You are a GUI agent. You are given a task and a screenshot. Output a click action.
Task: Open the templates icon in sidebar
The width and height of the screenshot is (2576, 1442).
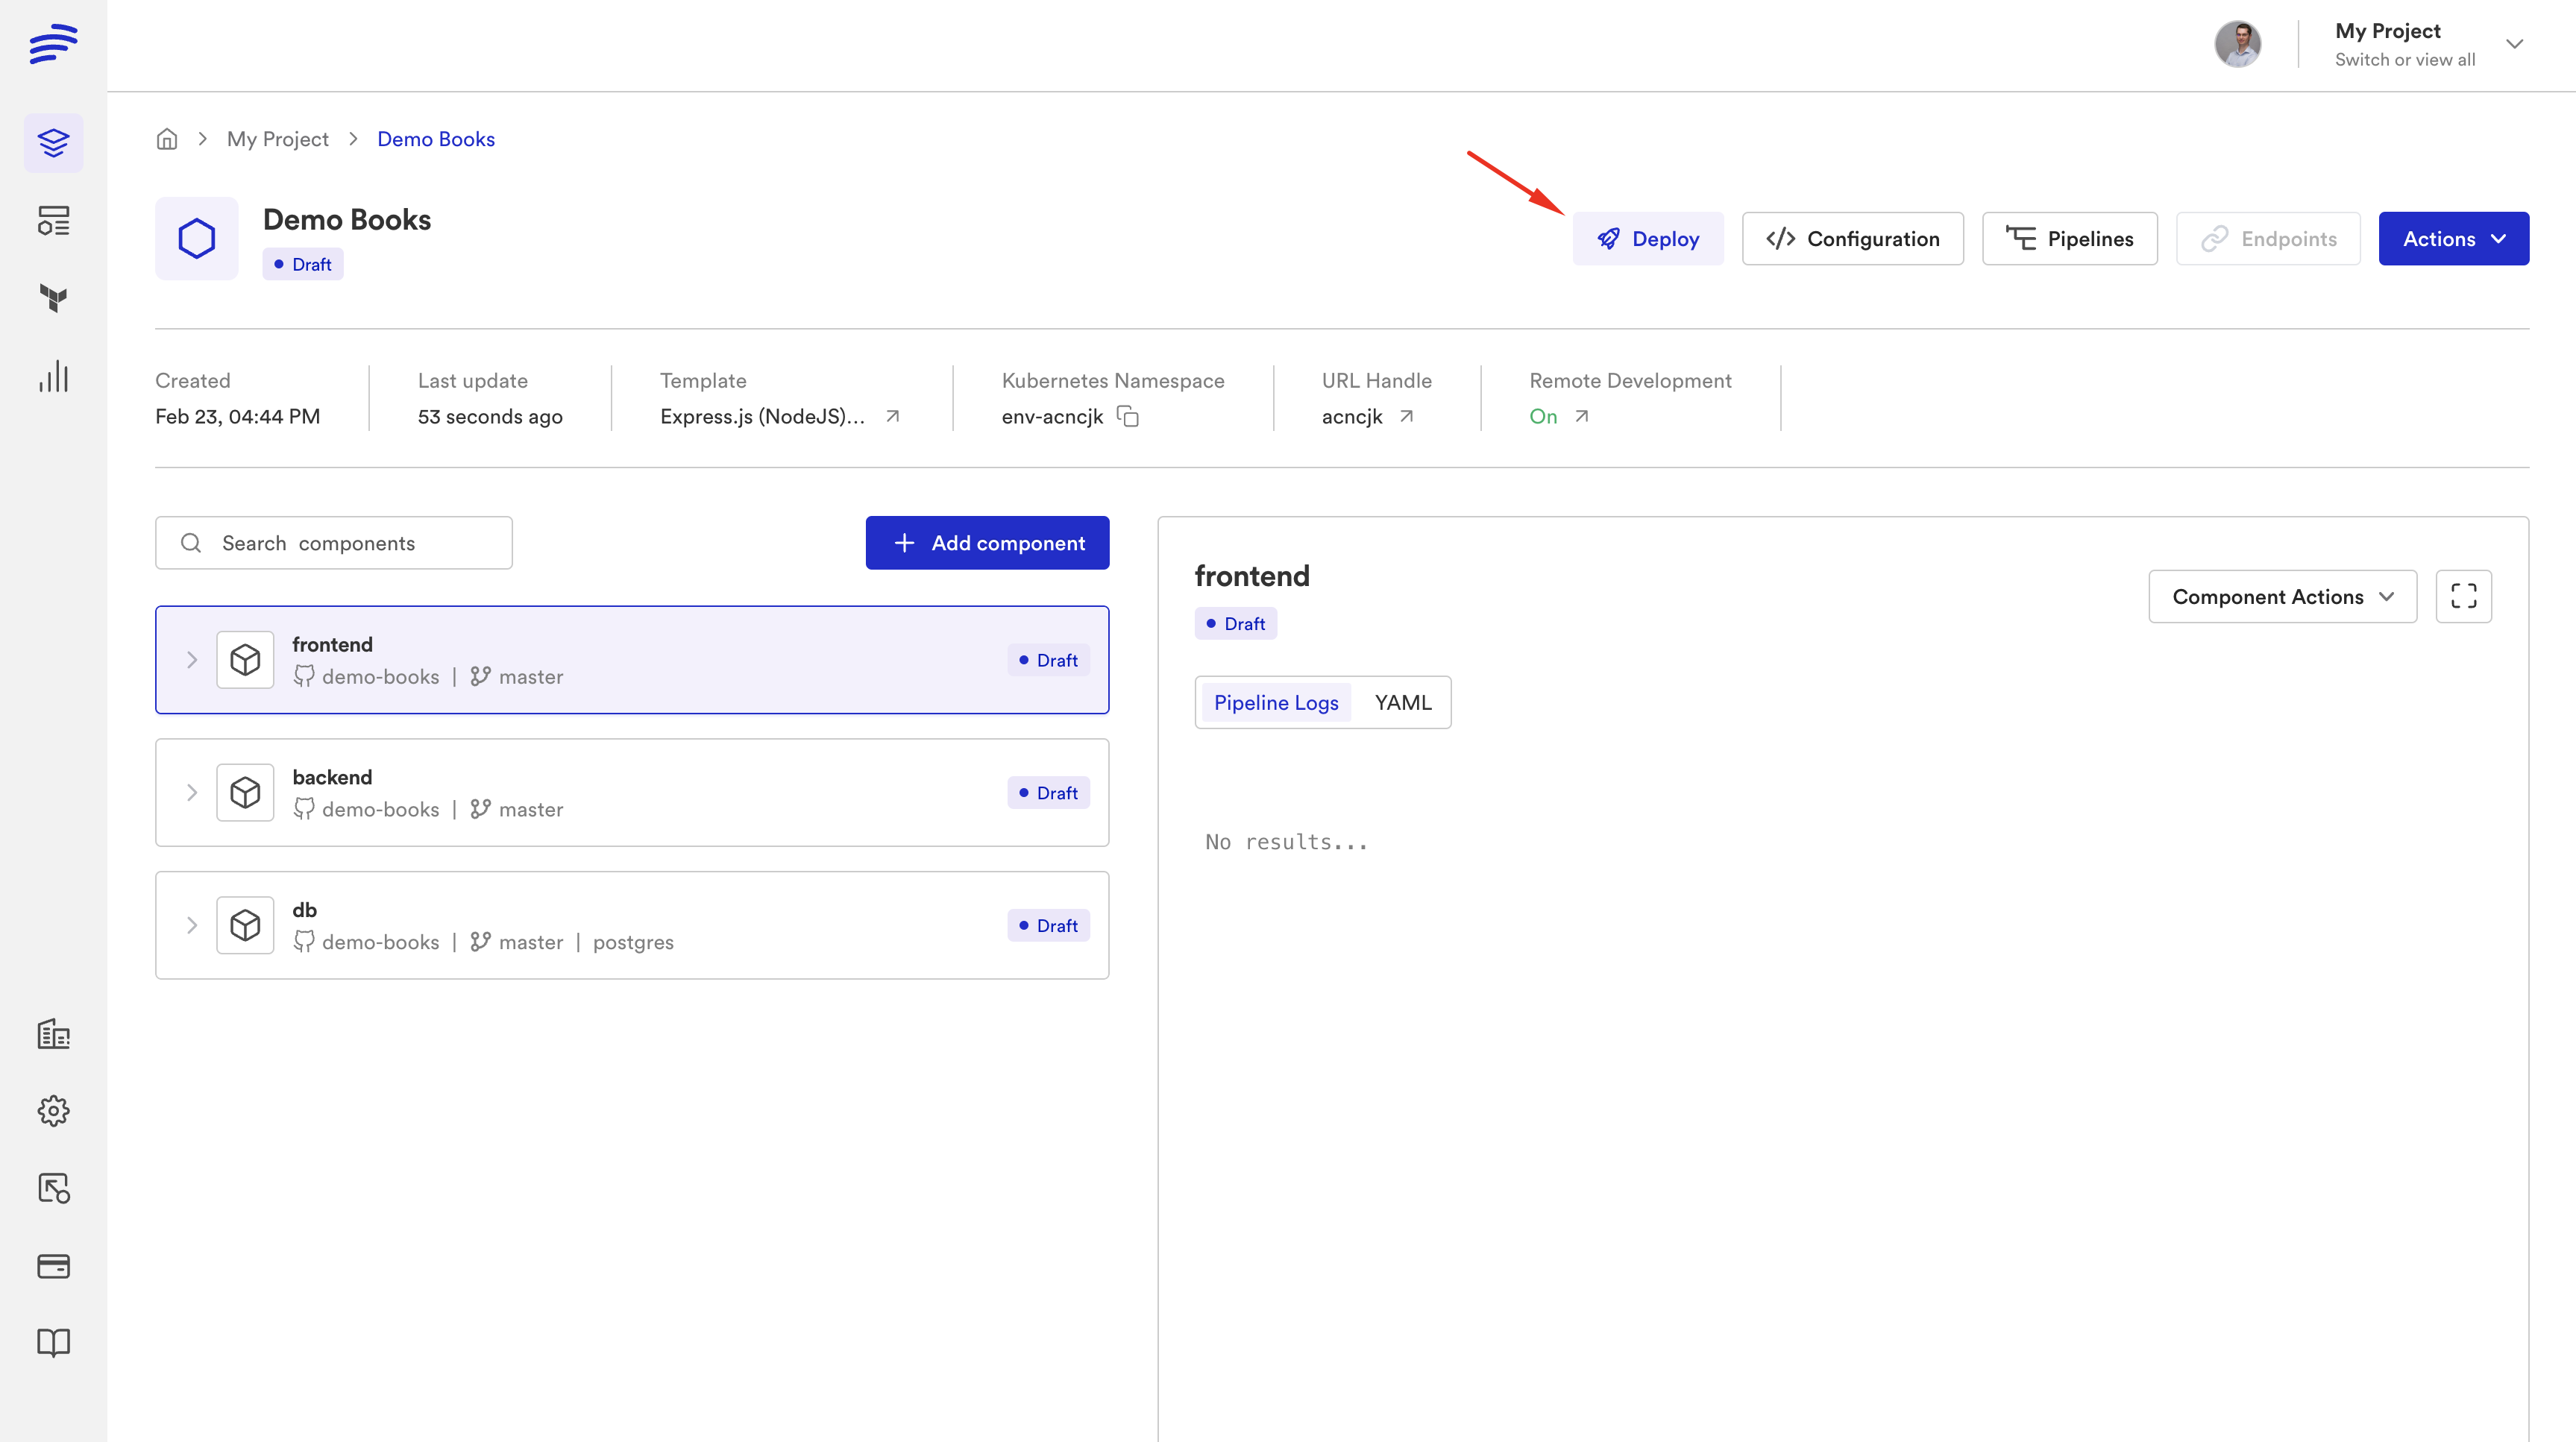tap(53, 221)
